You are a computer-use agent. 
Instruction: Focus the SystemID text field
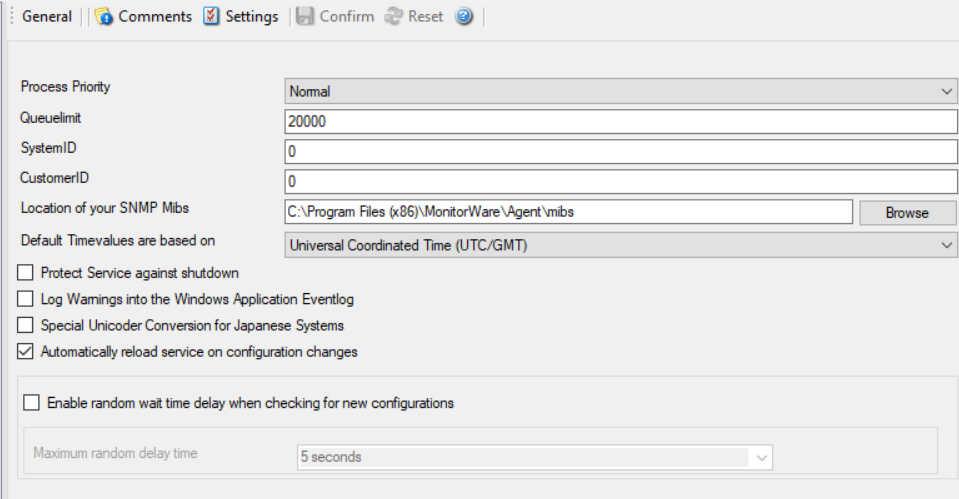(620, 153)
